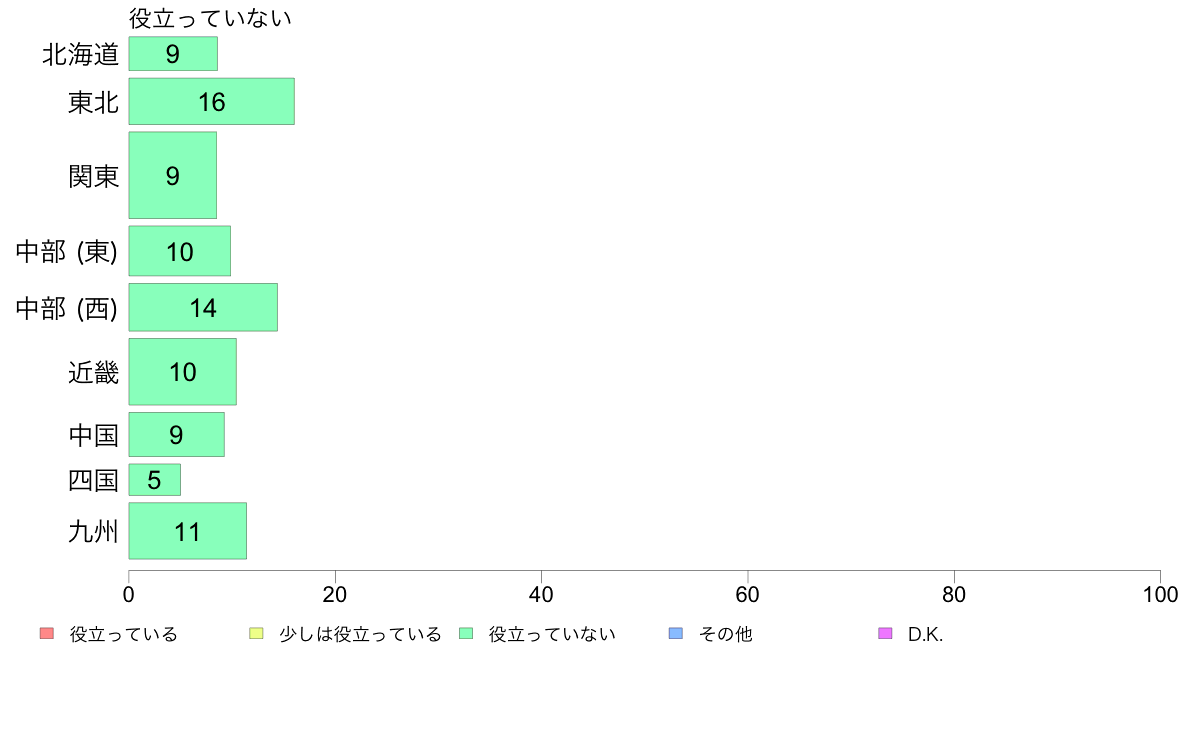Select the 近畿 bar showing 10
Viewport: 1188px width, 736px height.
click(x=183, y=372)
